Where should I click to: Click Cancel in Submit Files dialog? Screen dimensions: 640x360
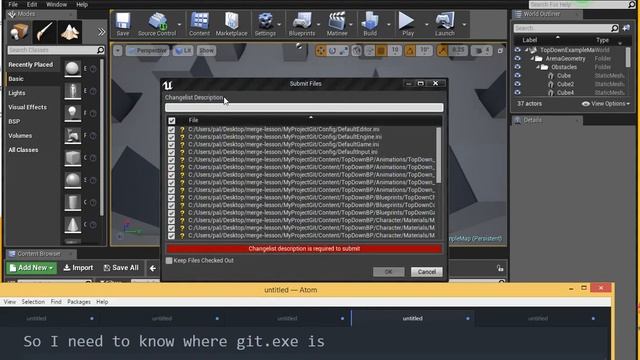tap(427, 272)
